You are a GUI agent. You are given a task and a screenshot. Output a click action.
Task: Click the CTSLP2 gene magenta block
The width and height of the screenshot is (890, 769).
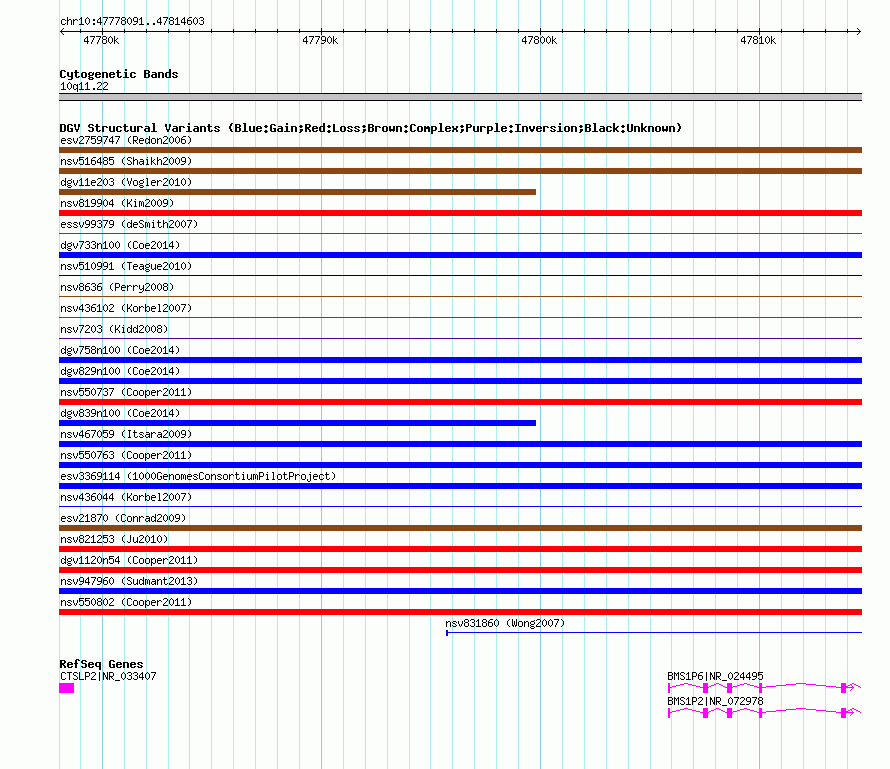[66, 688]
